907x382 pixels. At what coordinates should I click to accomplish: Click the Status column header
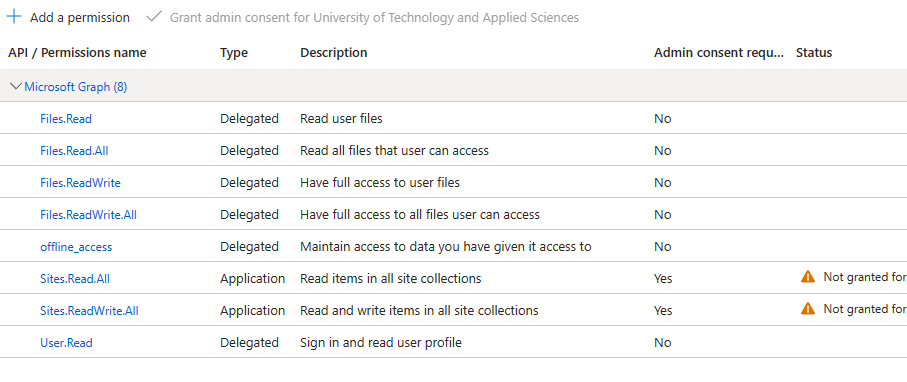click(x=814, y=53)
